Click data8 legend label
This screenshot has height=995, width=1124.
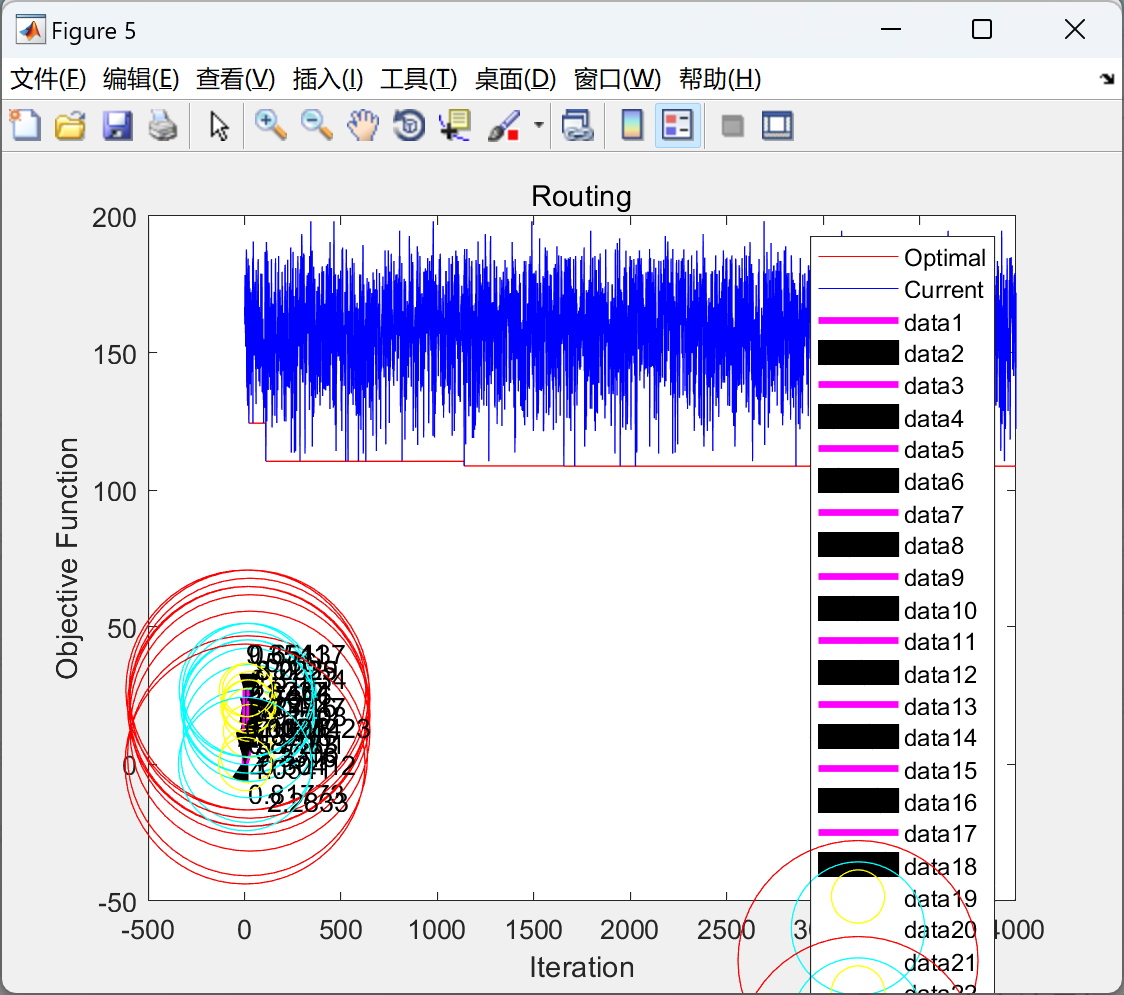(x=933, y=546)
